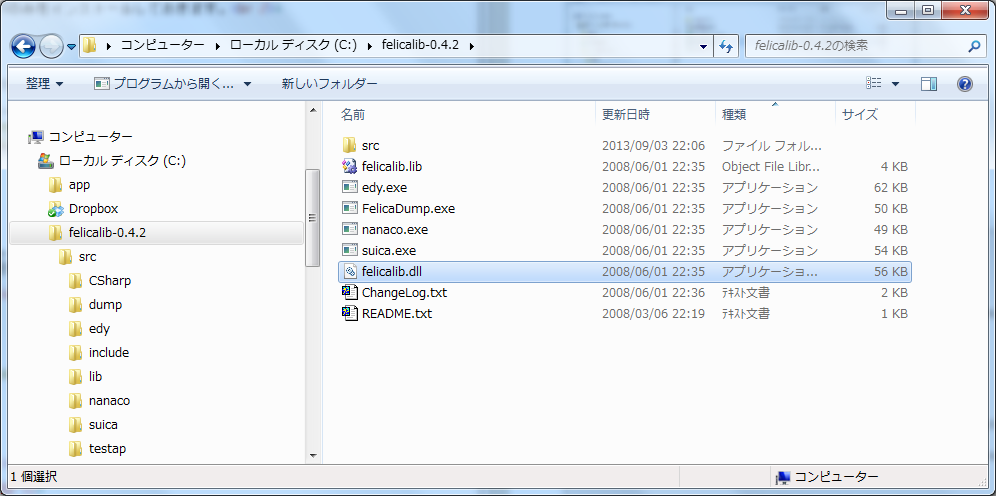Click the 新しいフォルダー button
Viewport: 996px width, 496px height.
coord(329,84)
